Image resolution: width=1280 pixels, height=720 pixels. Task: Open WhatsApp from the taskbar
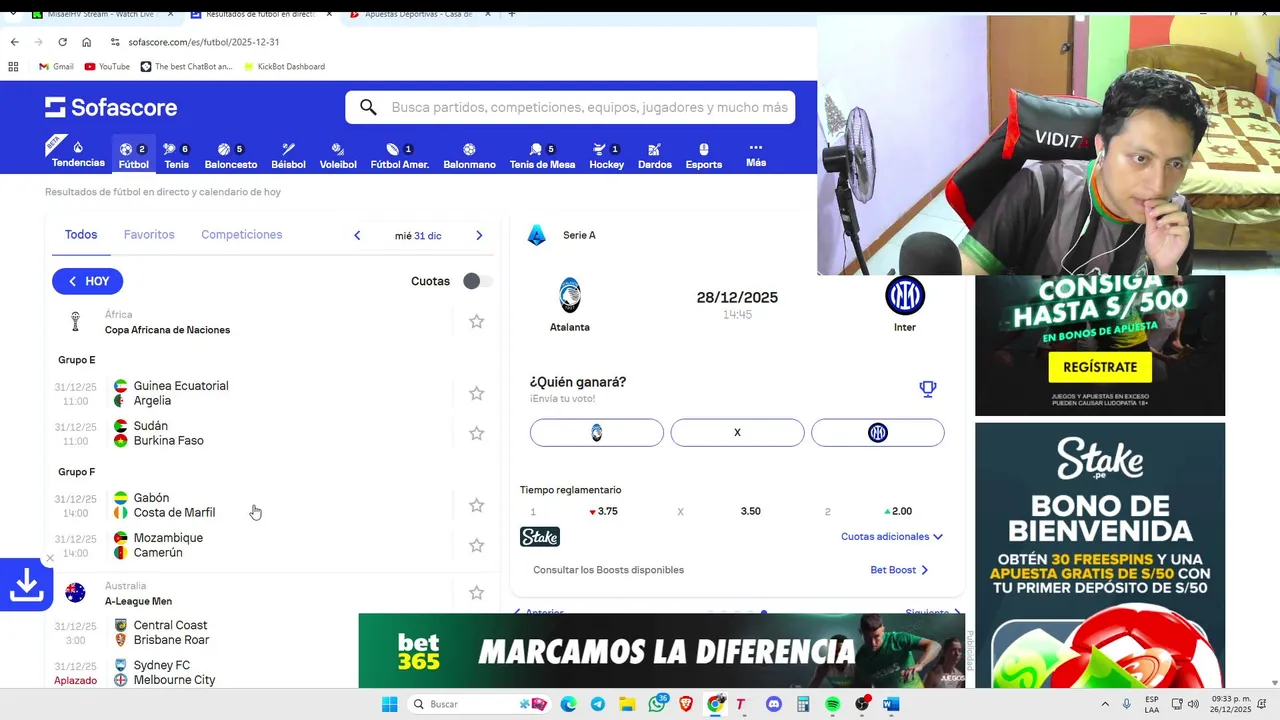point(656,704)
